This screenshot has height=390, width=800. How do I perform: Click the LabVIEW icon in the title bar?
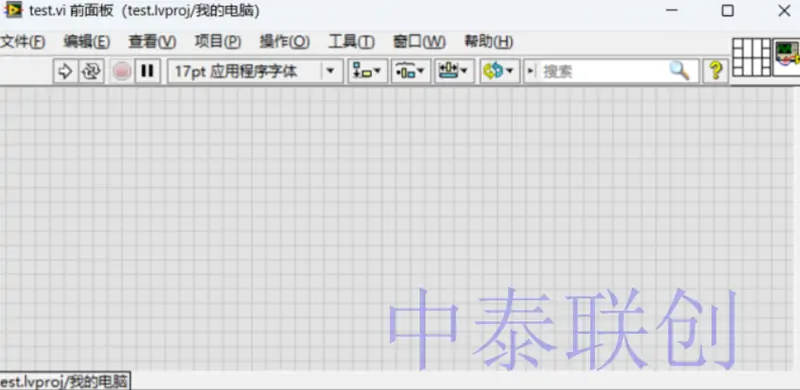pyautogui.click(x=13, y=10)
